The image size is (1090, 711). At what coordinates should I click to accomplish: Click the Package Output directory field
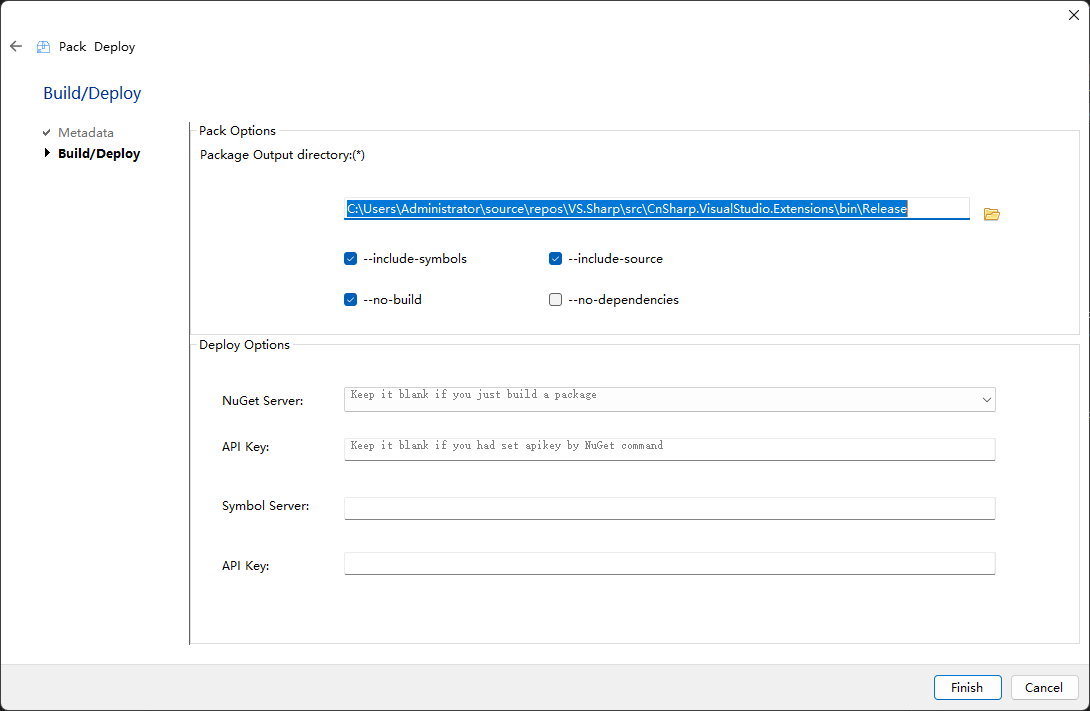[657, 209]
